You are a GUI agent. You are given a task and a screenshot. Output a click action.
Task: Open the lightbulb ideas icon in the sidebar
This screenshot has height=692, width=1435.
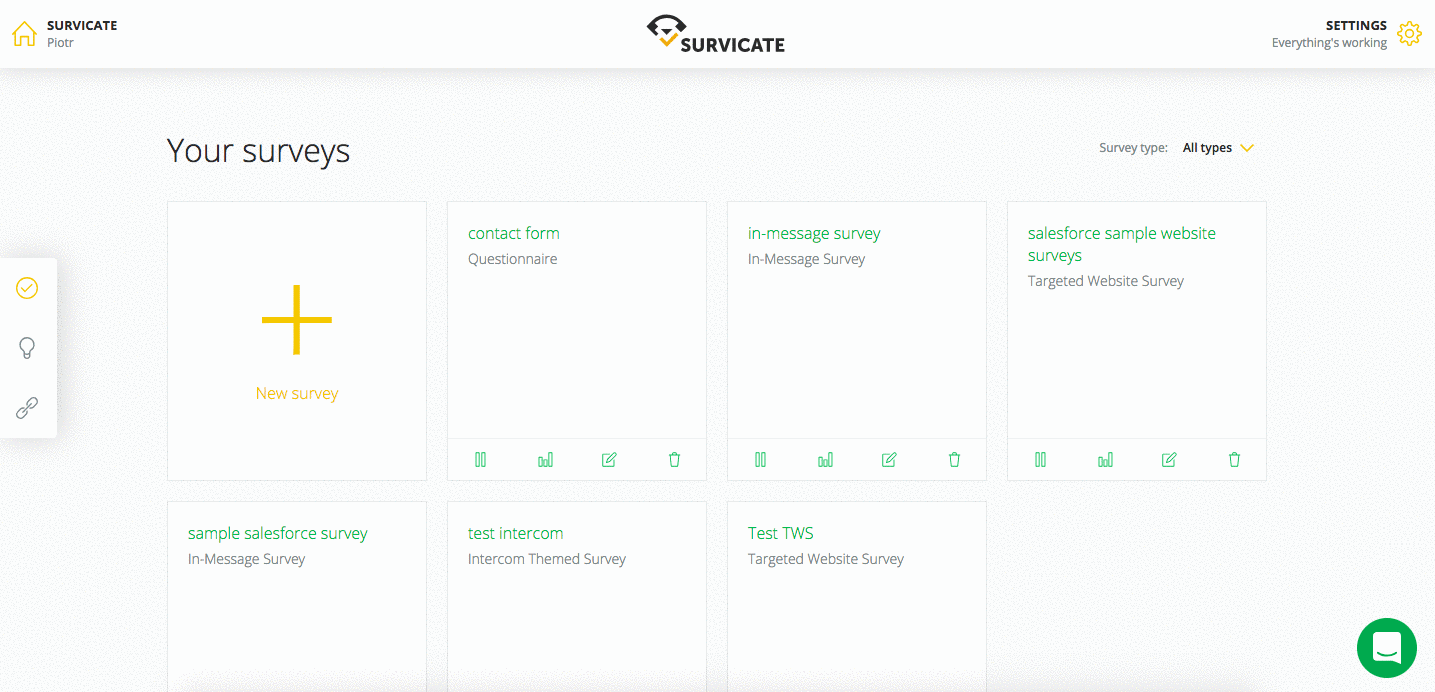click(x=27, y=348)
